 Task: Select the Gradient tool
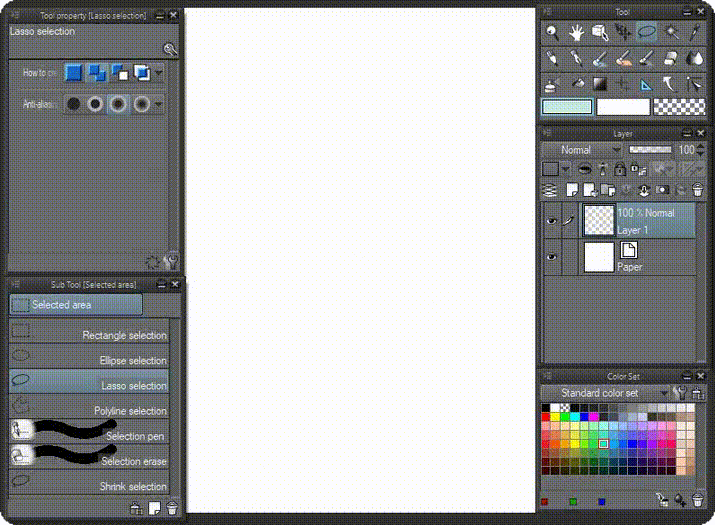[600, 83]
